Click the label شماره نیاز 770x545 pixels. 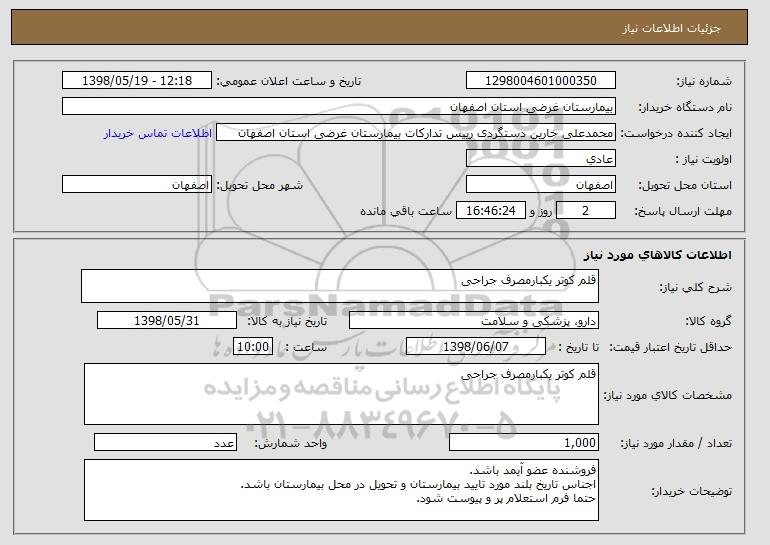coord(704,82)
